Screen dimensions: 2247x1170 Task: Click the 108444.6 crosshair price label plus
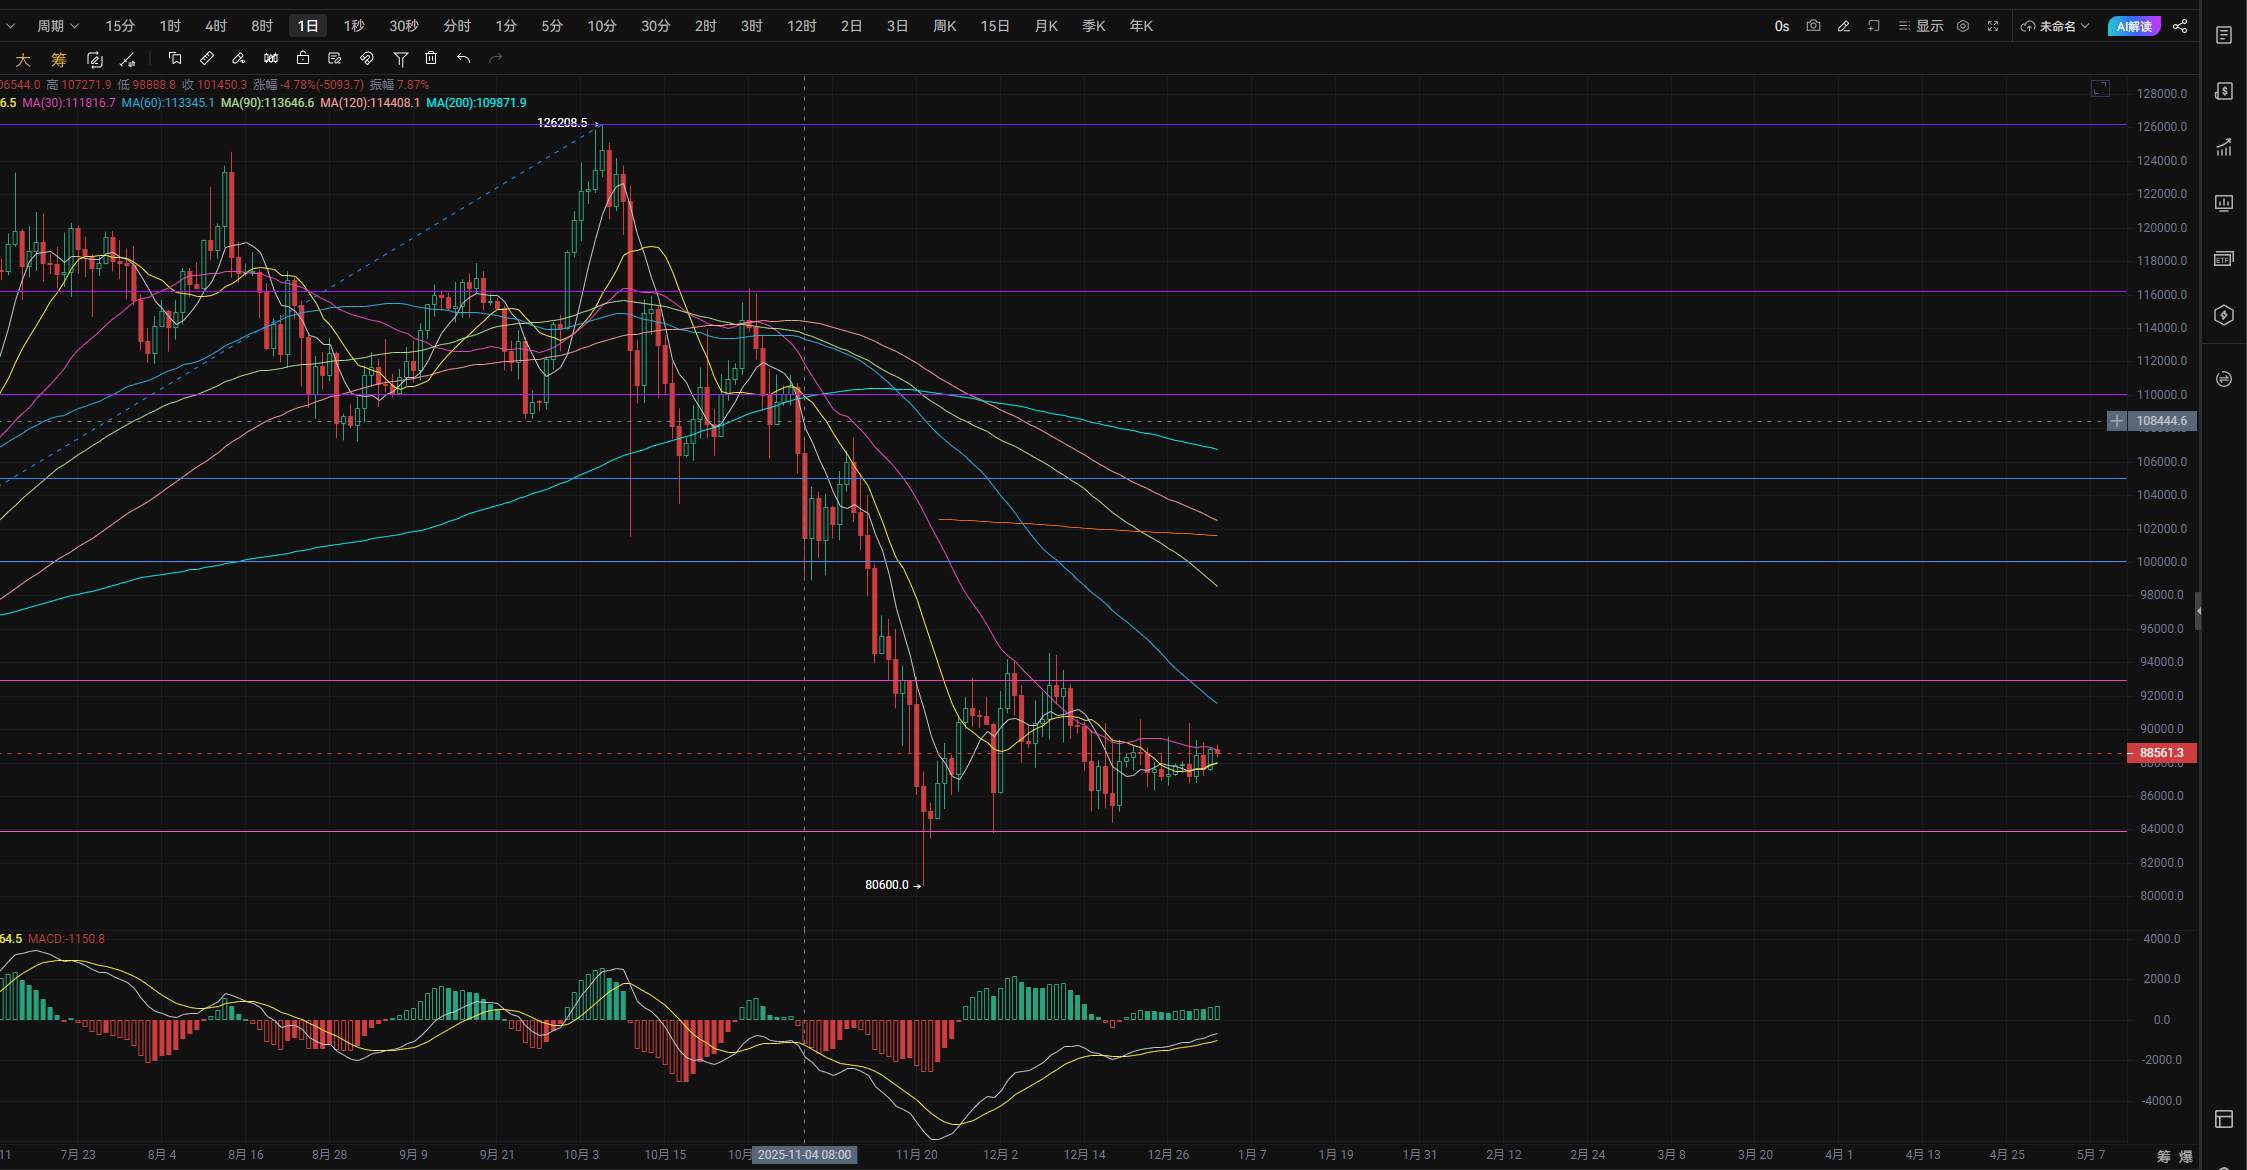click(x=2117, y=421)
